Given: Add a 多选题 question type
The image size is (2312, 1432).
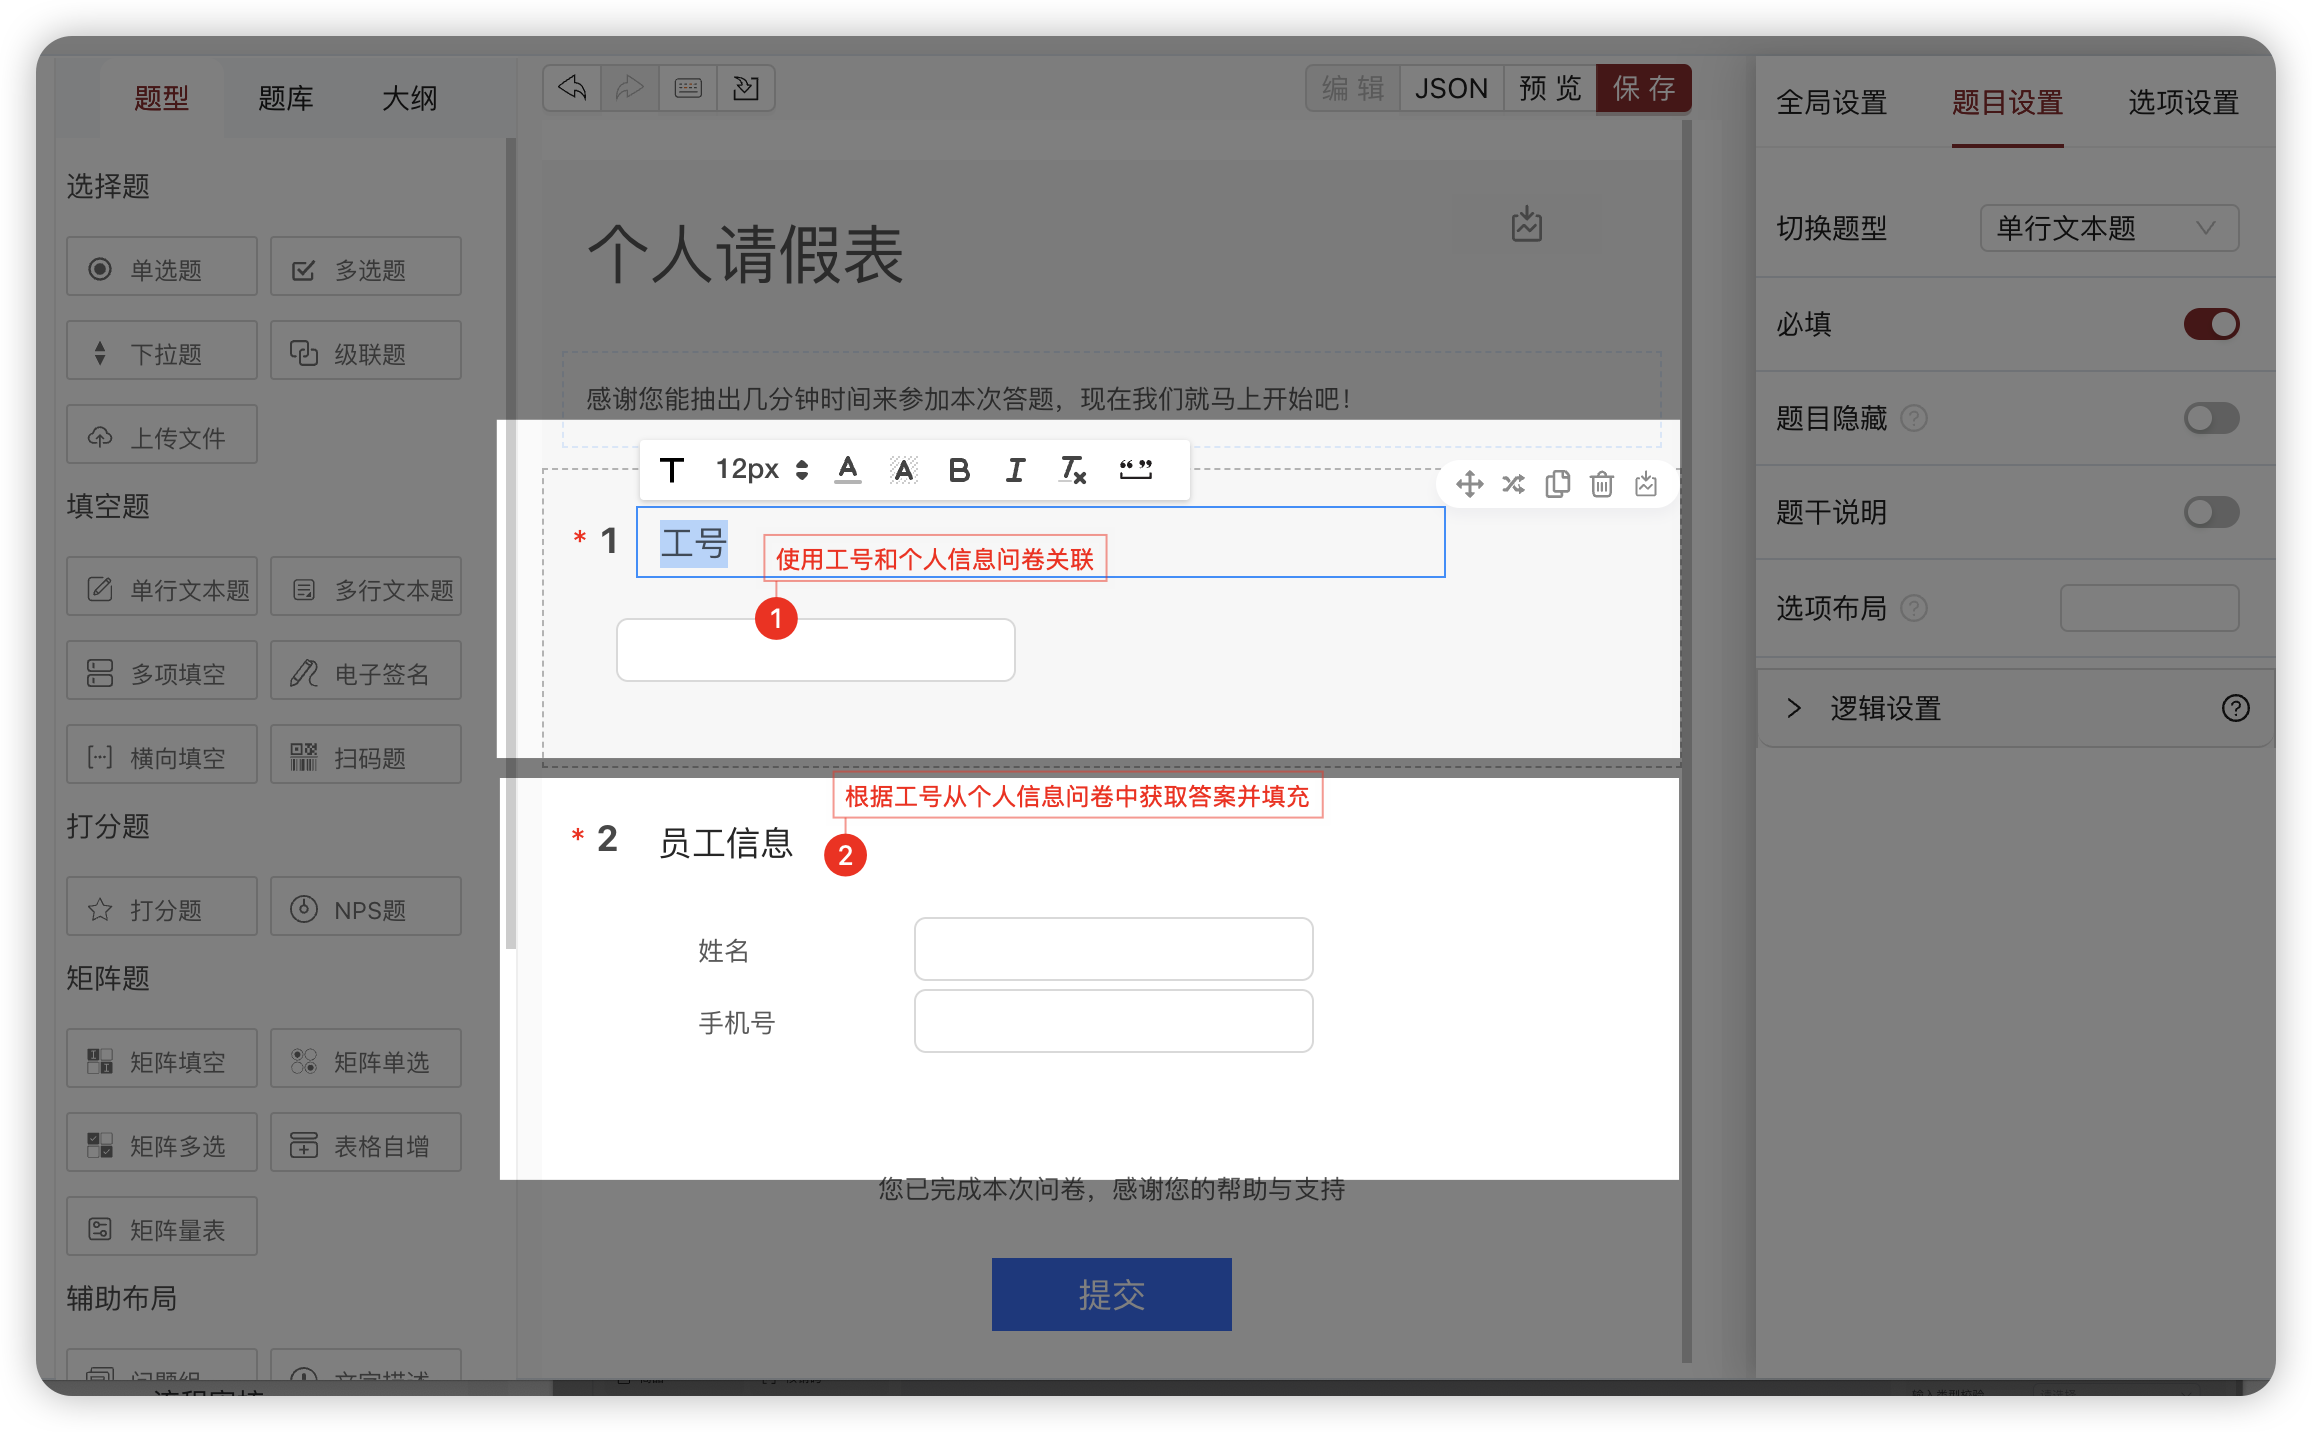Looking at the screenshot, I should click(x=366, y=267).
